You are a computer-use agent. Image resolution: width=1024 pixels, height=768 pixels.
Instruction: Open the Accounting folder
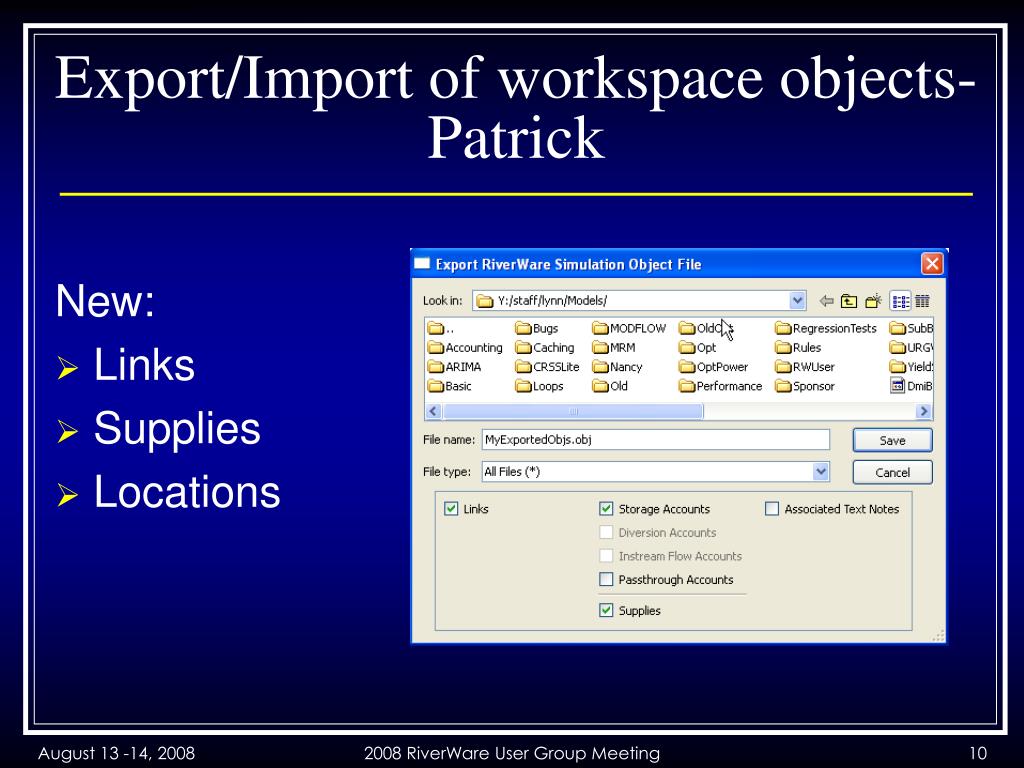tap(465, 347)
